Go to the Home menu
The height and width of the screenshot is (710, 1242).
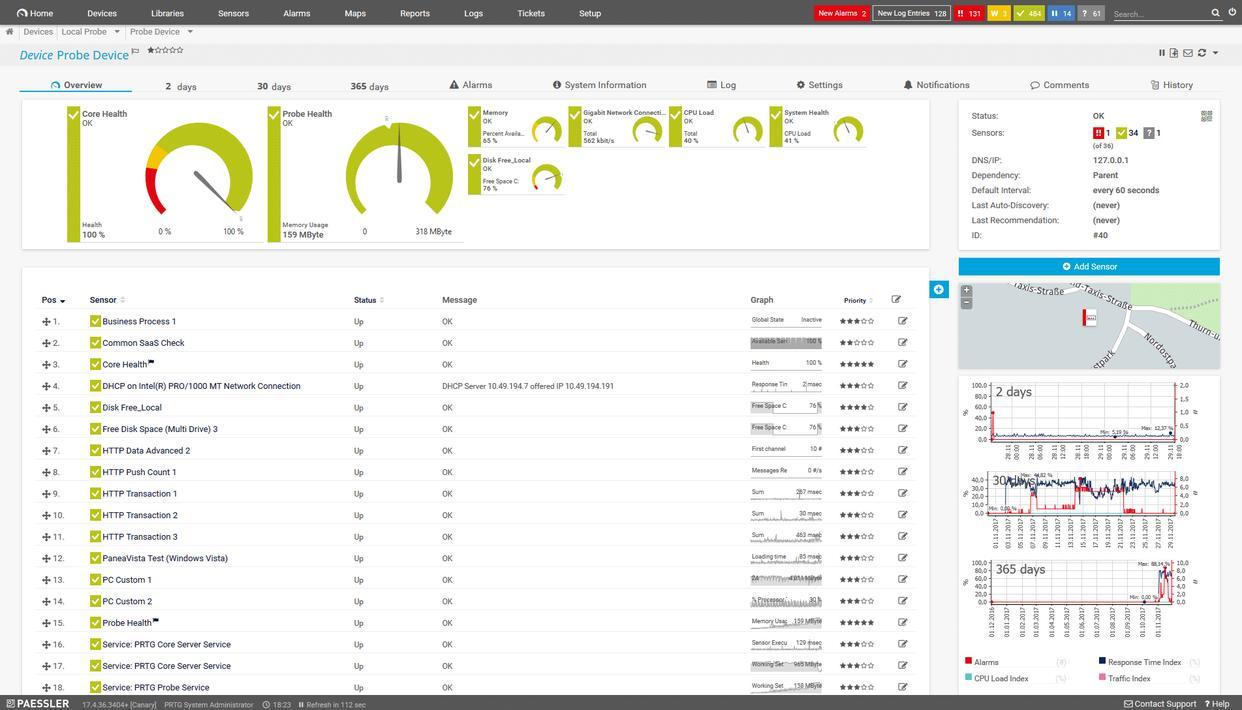[x=35, y=13]
